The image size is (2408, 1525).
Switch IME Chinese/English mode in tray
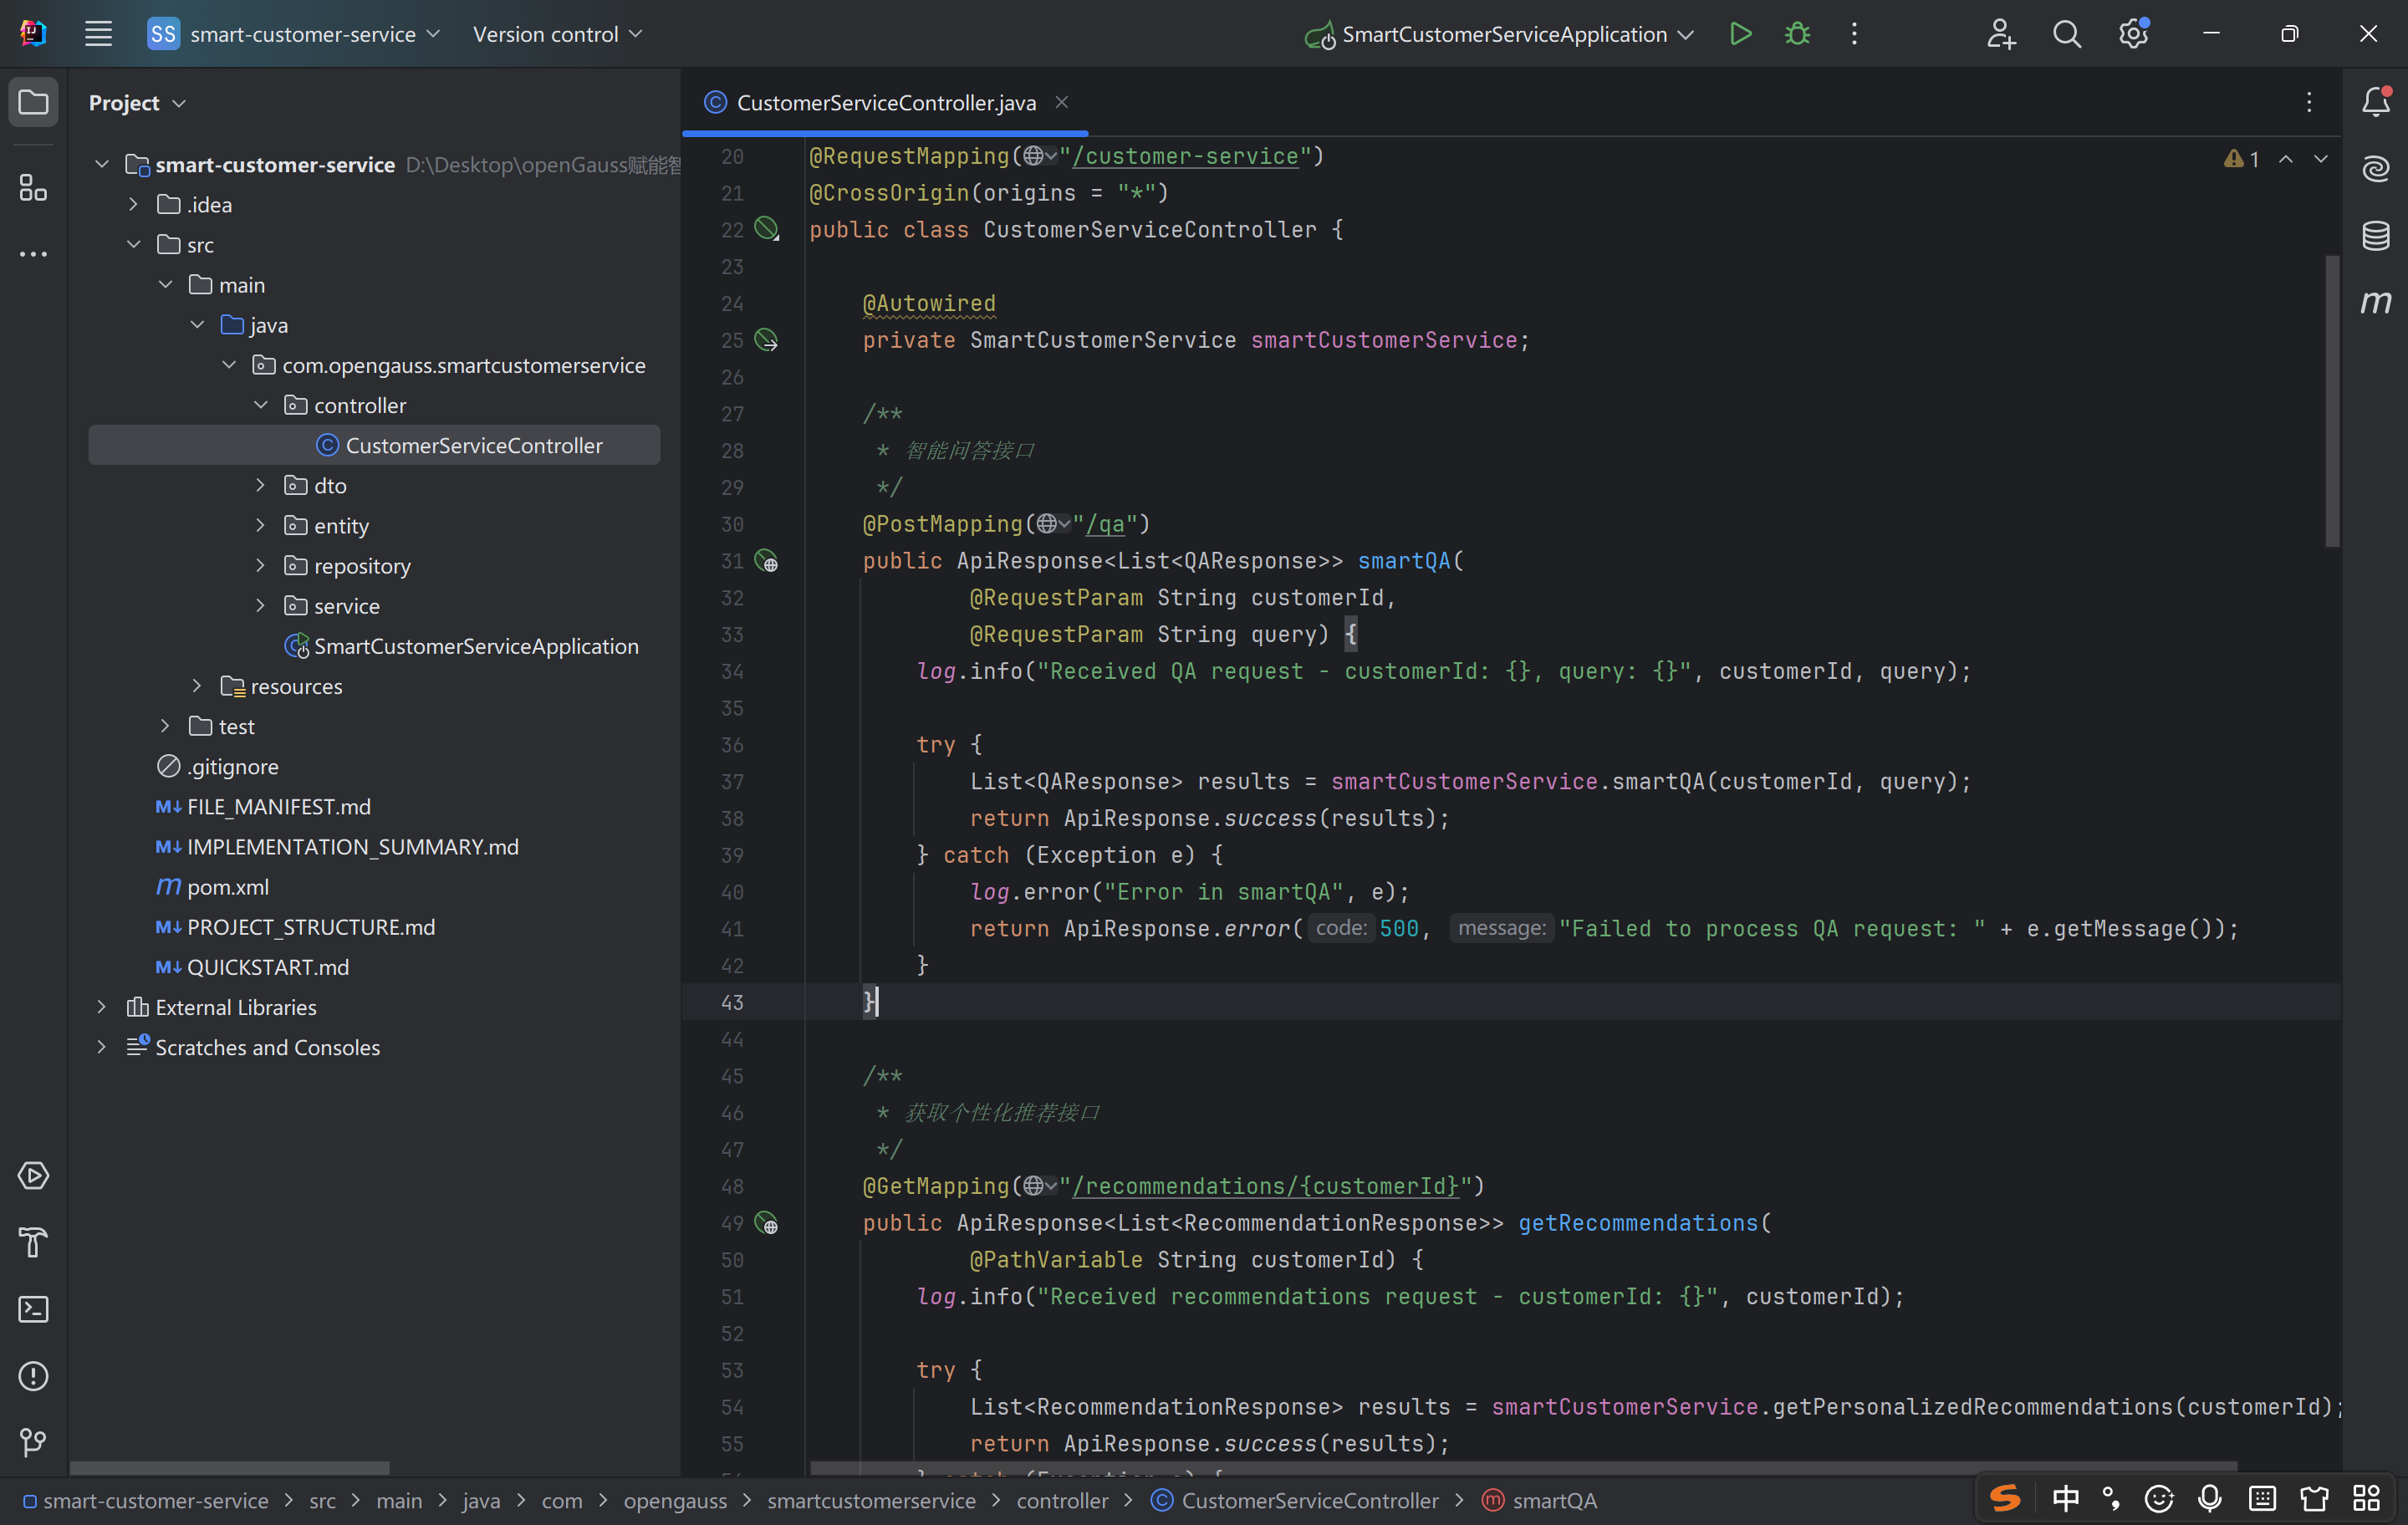coord(2065,1498)
